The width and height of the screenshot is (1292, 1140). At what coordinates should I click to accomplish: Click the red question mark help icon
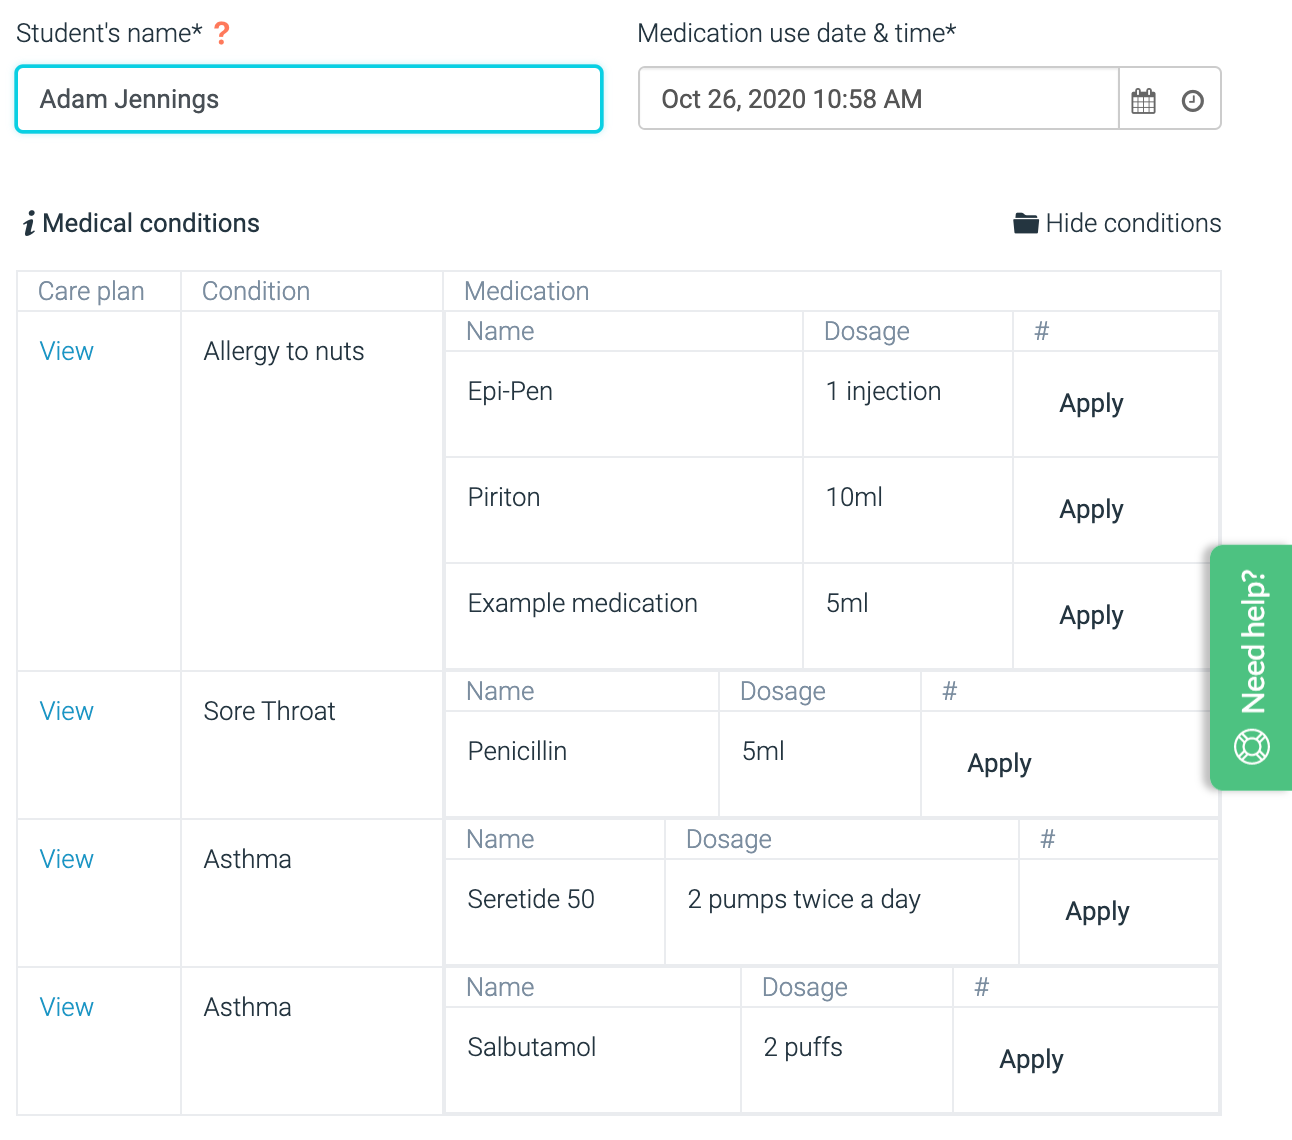point(222,34)
